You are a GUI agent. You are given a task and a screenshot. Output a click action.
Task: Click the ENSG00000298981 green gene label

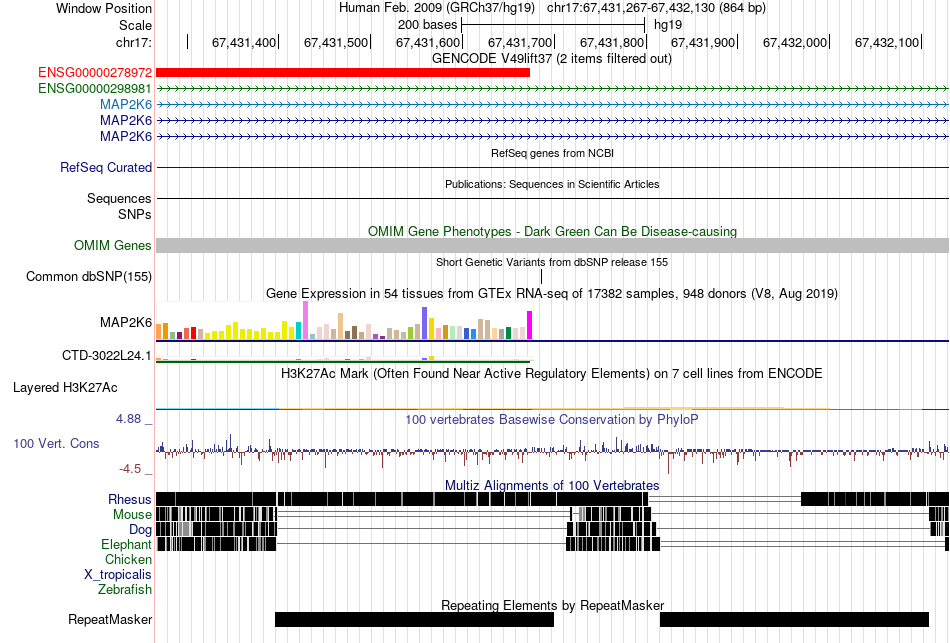pos(95,88)
